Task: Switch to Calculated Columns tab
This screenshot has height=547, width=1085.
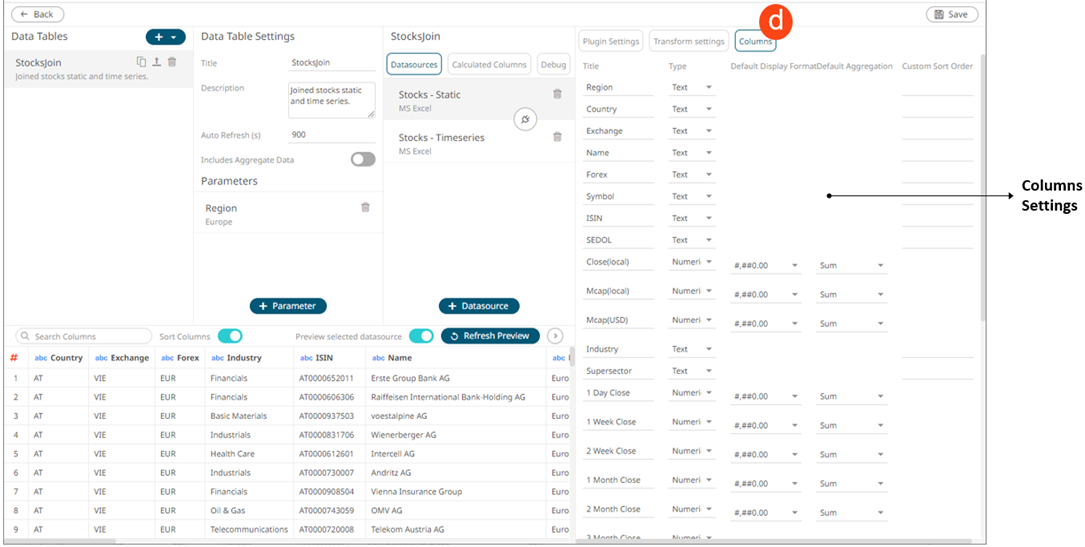Action: 489,64
